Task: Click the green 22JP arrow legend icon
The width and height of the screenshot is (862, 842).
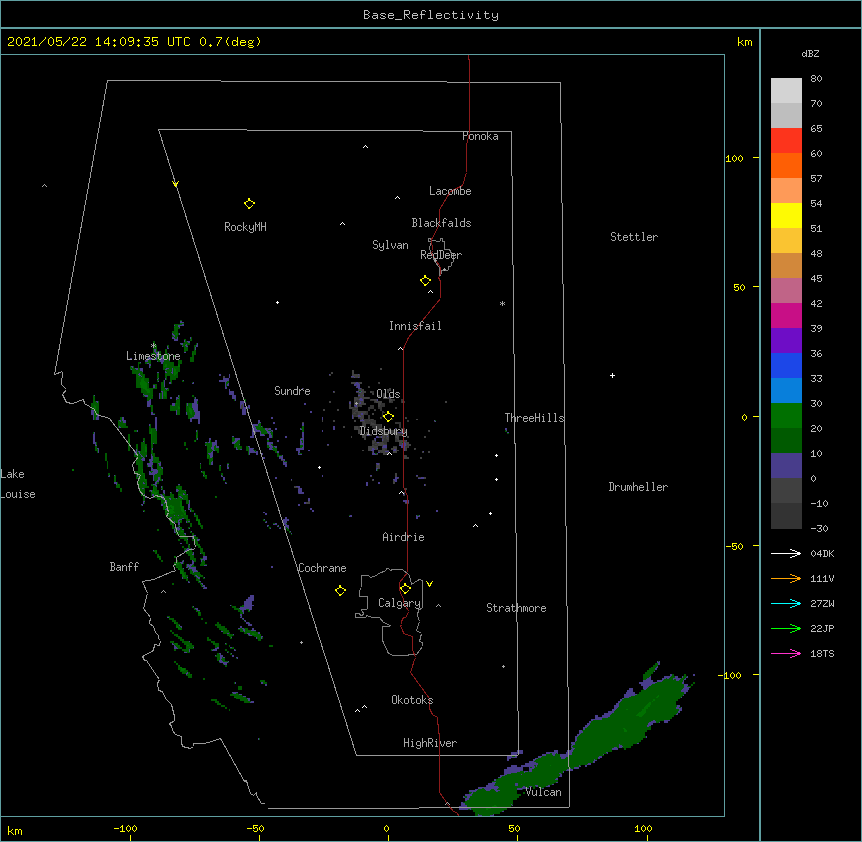Action: click(x=786, y=628)
